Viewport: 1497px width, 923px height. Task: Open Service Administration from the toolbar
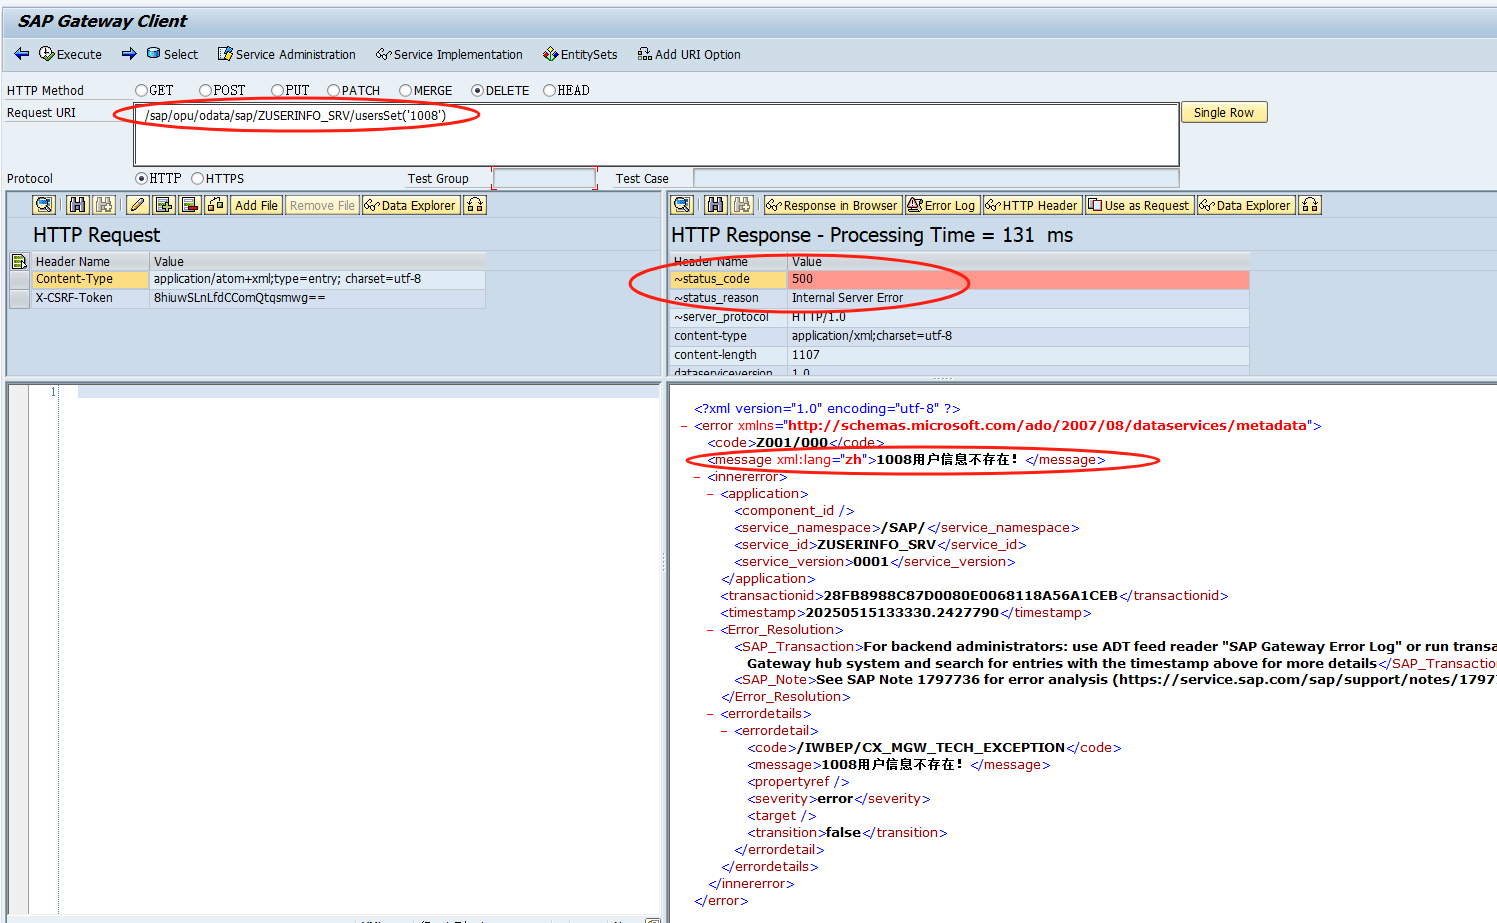286,54
